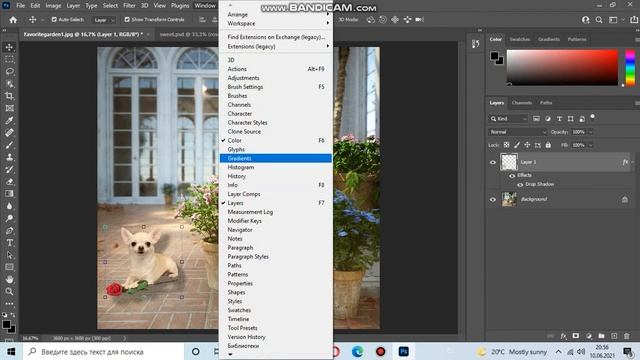The image size is (640, 360).
Task: Toggle the Show Transform Controls checkbox
Action: [x=127, y=20]
